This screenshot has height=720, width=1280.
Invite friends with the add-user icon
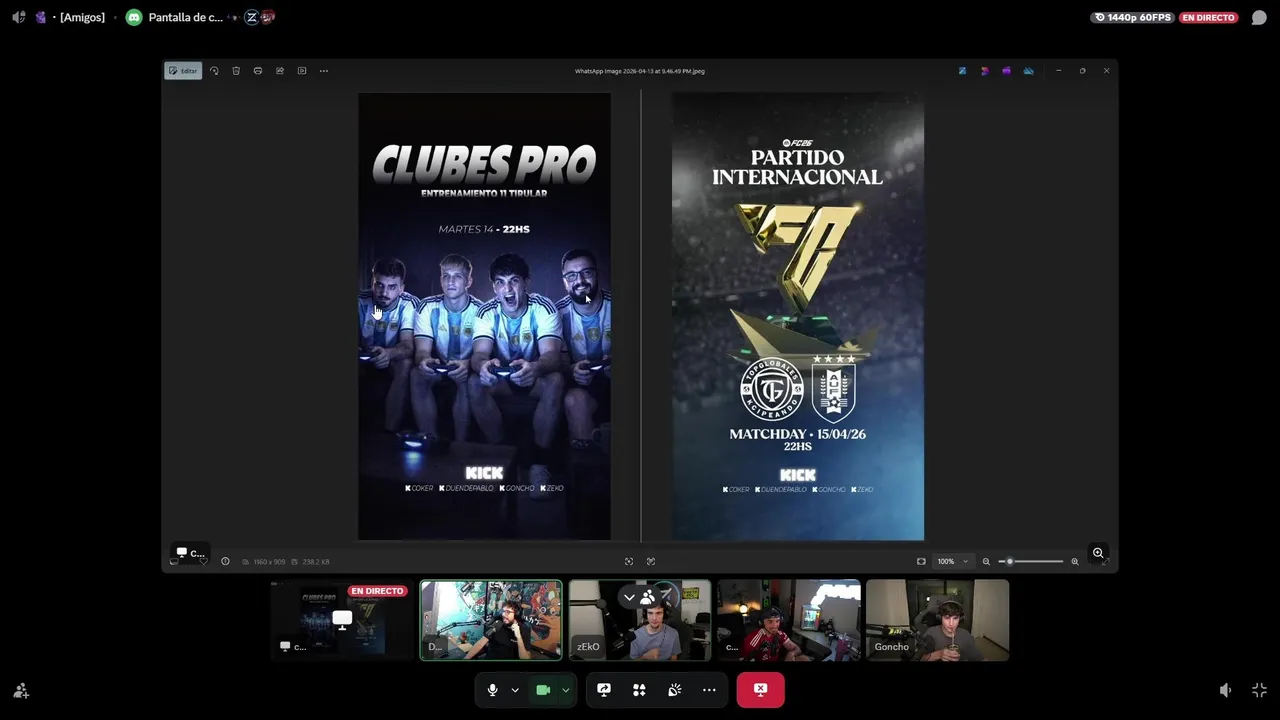pos(21,690)
